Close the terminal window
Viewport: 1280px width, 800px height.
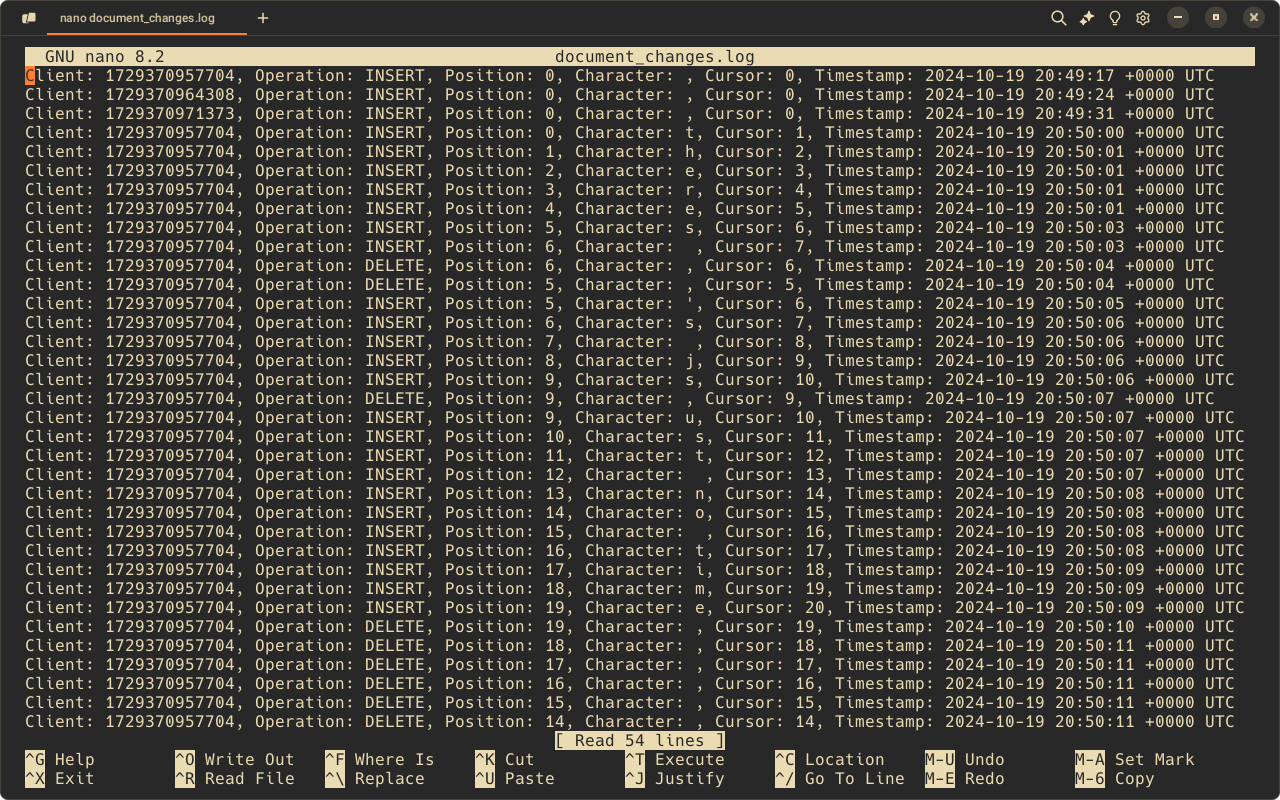[x=1254, y=17]
